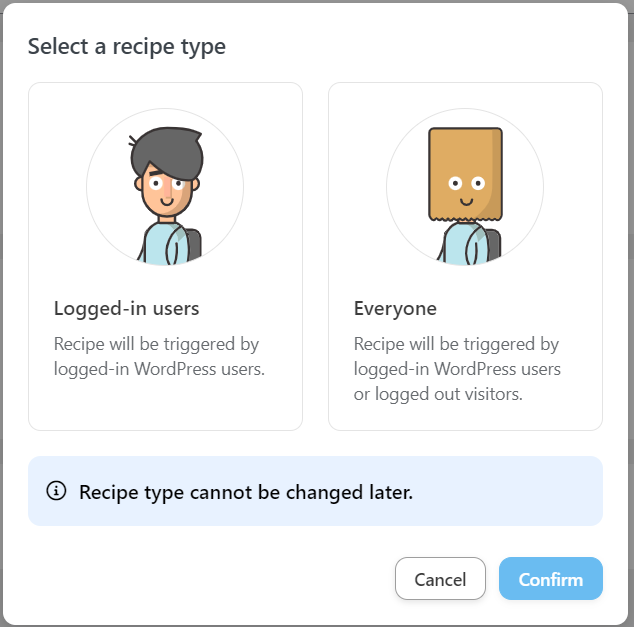Click the logged-in user avatar illustration
This screenshot has width=634, height=627.
click(165, 188)
